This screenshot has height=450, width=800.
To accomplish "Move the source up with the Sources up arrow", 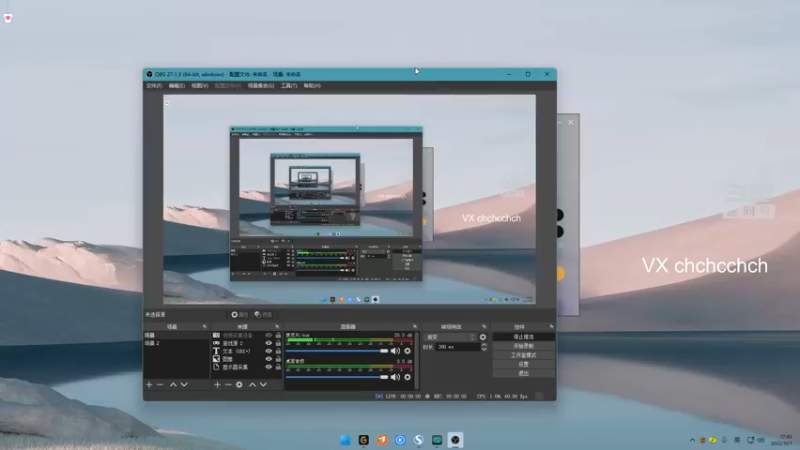I will tap(252, 385).
